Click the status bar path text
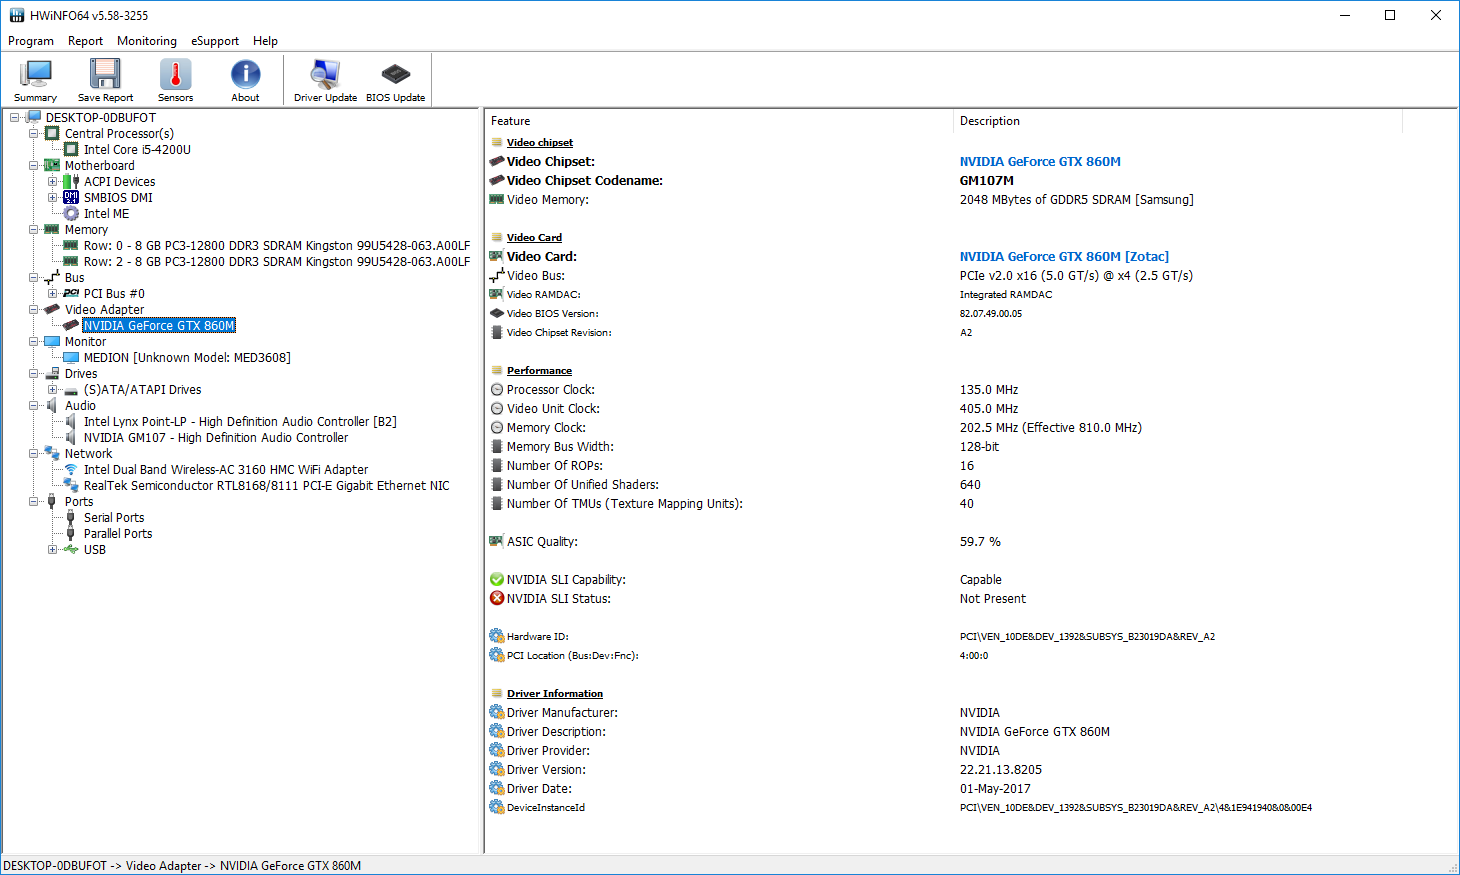Screen dimensions: 1460x875 [x=182, y=866]
